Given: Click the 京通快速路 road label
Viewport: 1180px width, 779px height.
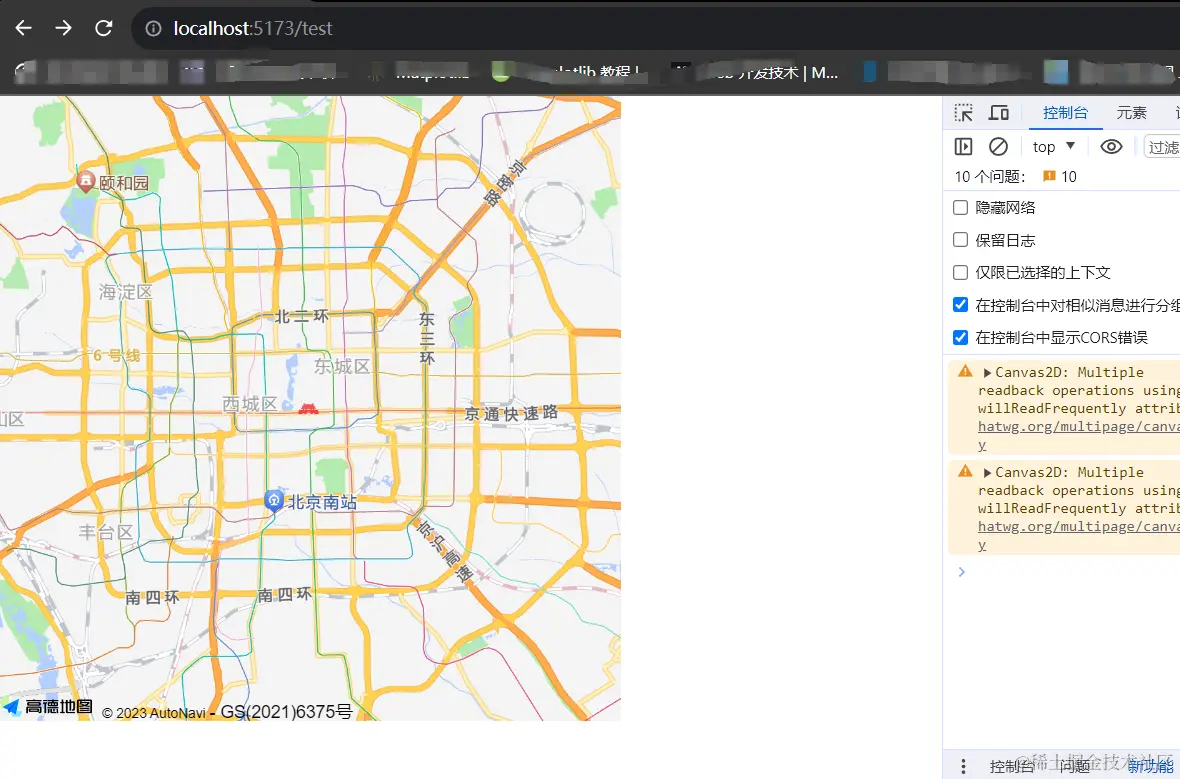Looking at the screenshot, I should pos(512,413).
